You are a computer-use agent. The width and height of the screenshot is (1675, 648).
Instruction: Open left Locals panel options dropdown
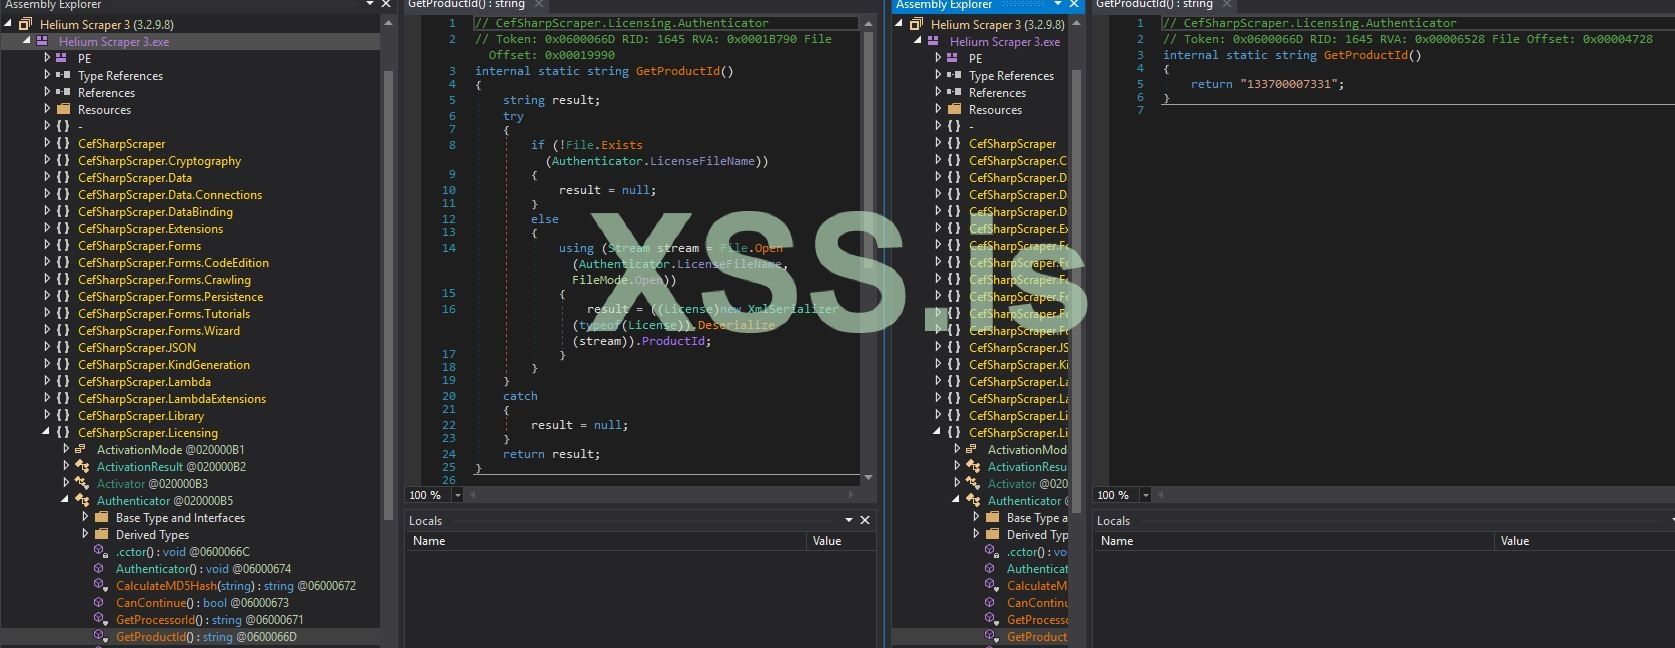[x=849, y=520]
